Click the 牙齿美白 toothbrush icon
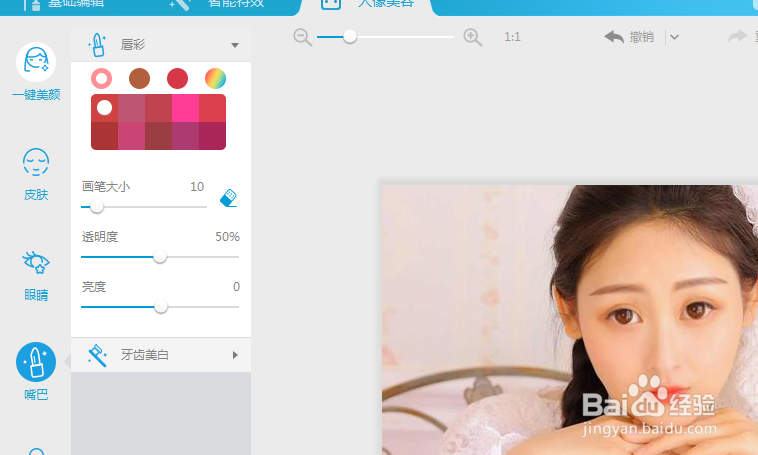 97,355
